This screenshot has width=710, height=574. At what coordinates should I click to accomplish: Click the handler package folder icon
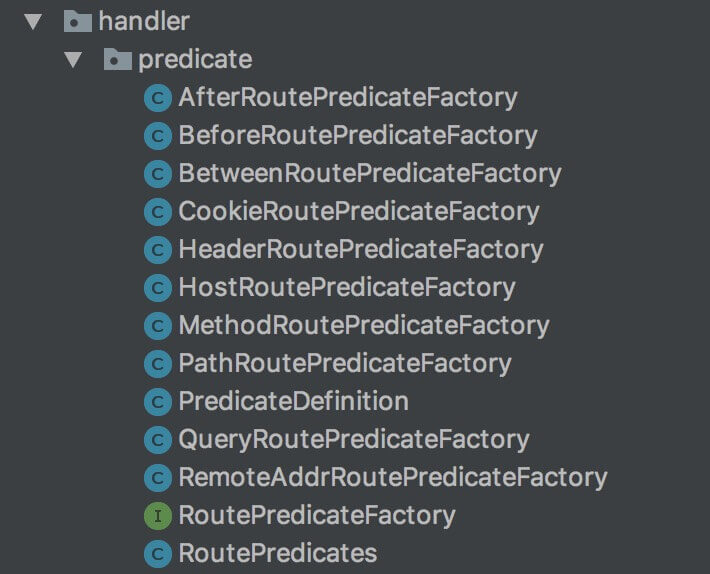click(78, 21)
